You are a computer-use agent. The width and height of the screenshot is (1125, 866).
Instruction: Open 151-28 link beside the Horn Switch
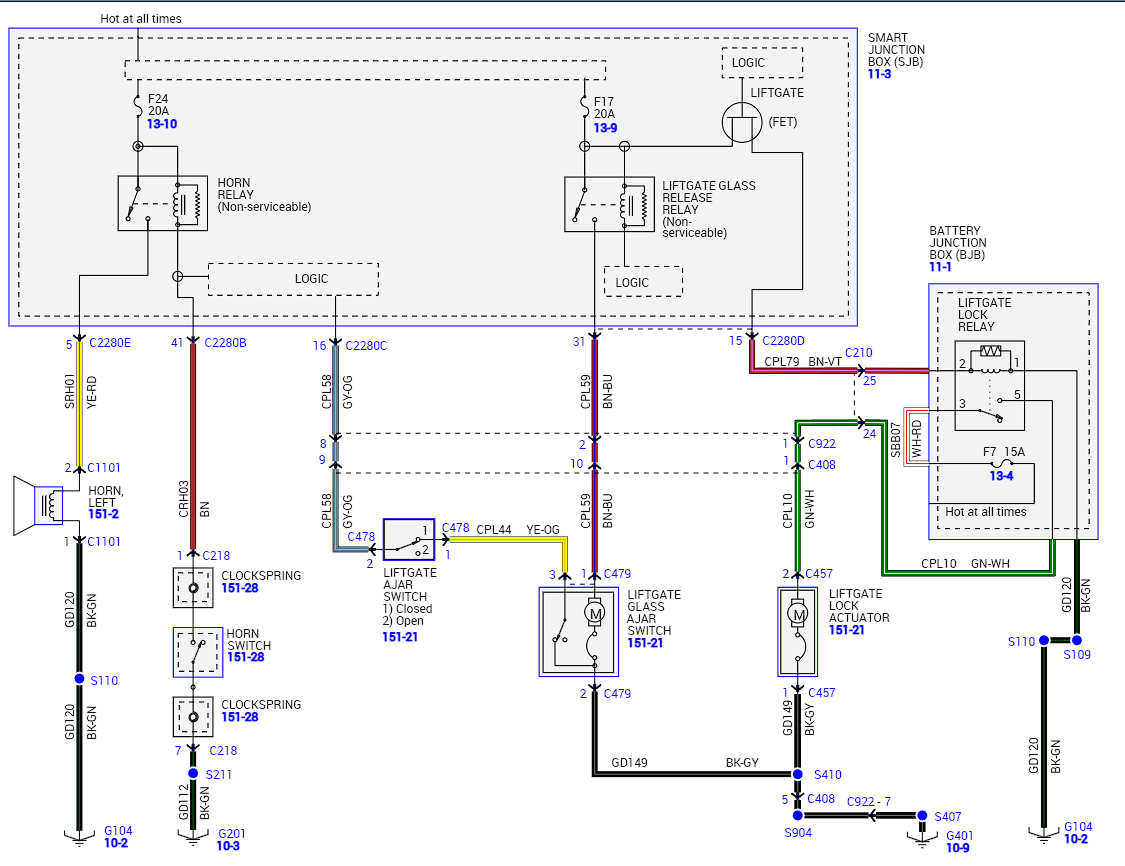pos(245,656)
